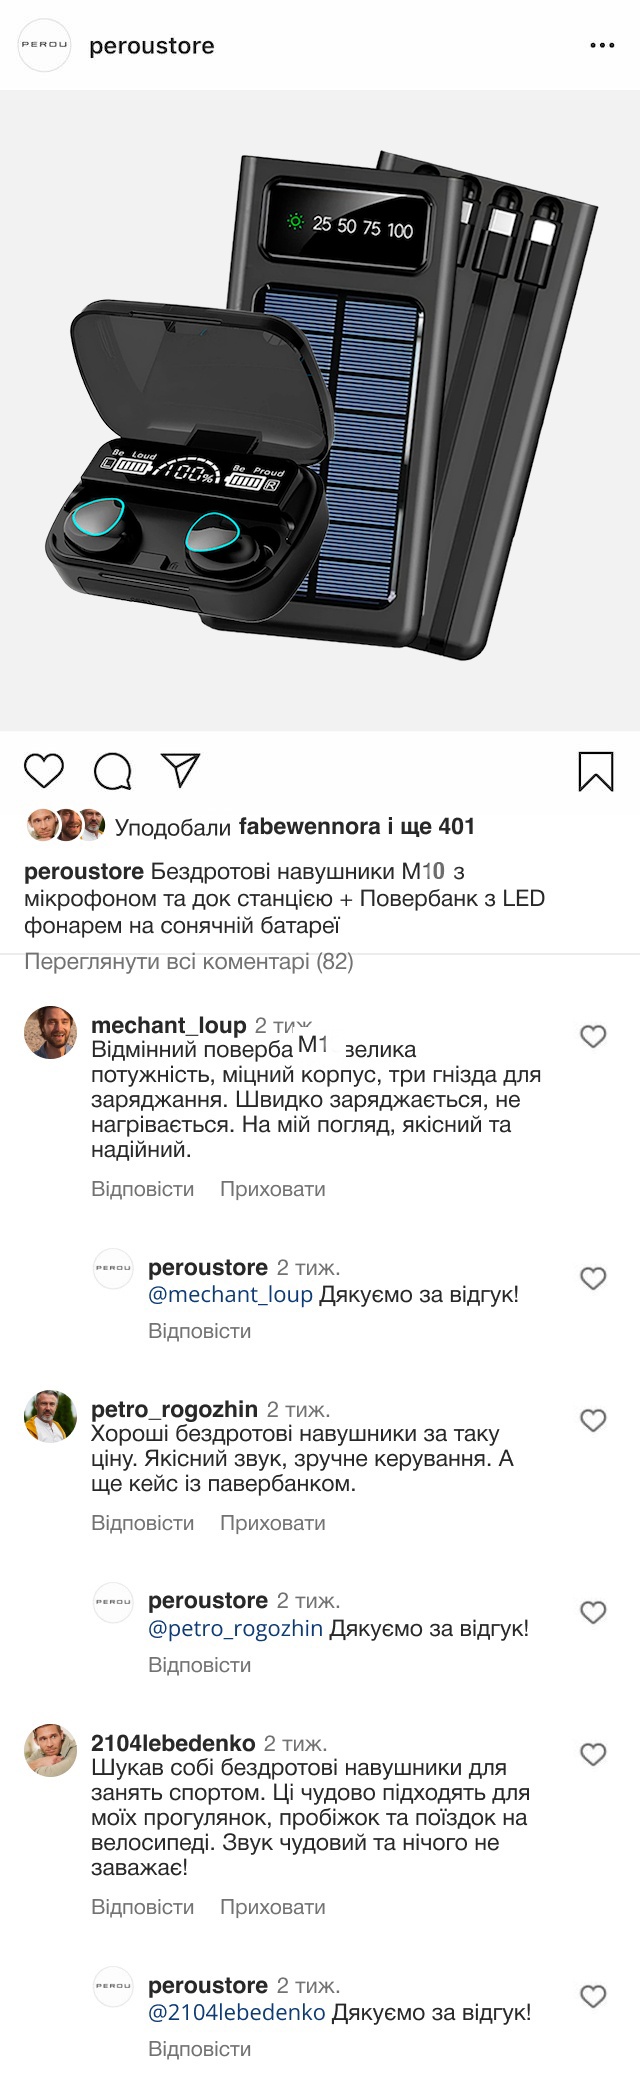This screenshot has height=2085, width=640.
Task: Open the comment bubble icon
Action: (113, 771)
